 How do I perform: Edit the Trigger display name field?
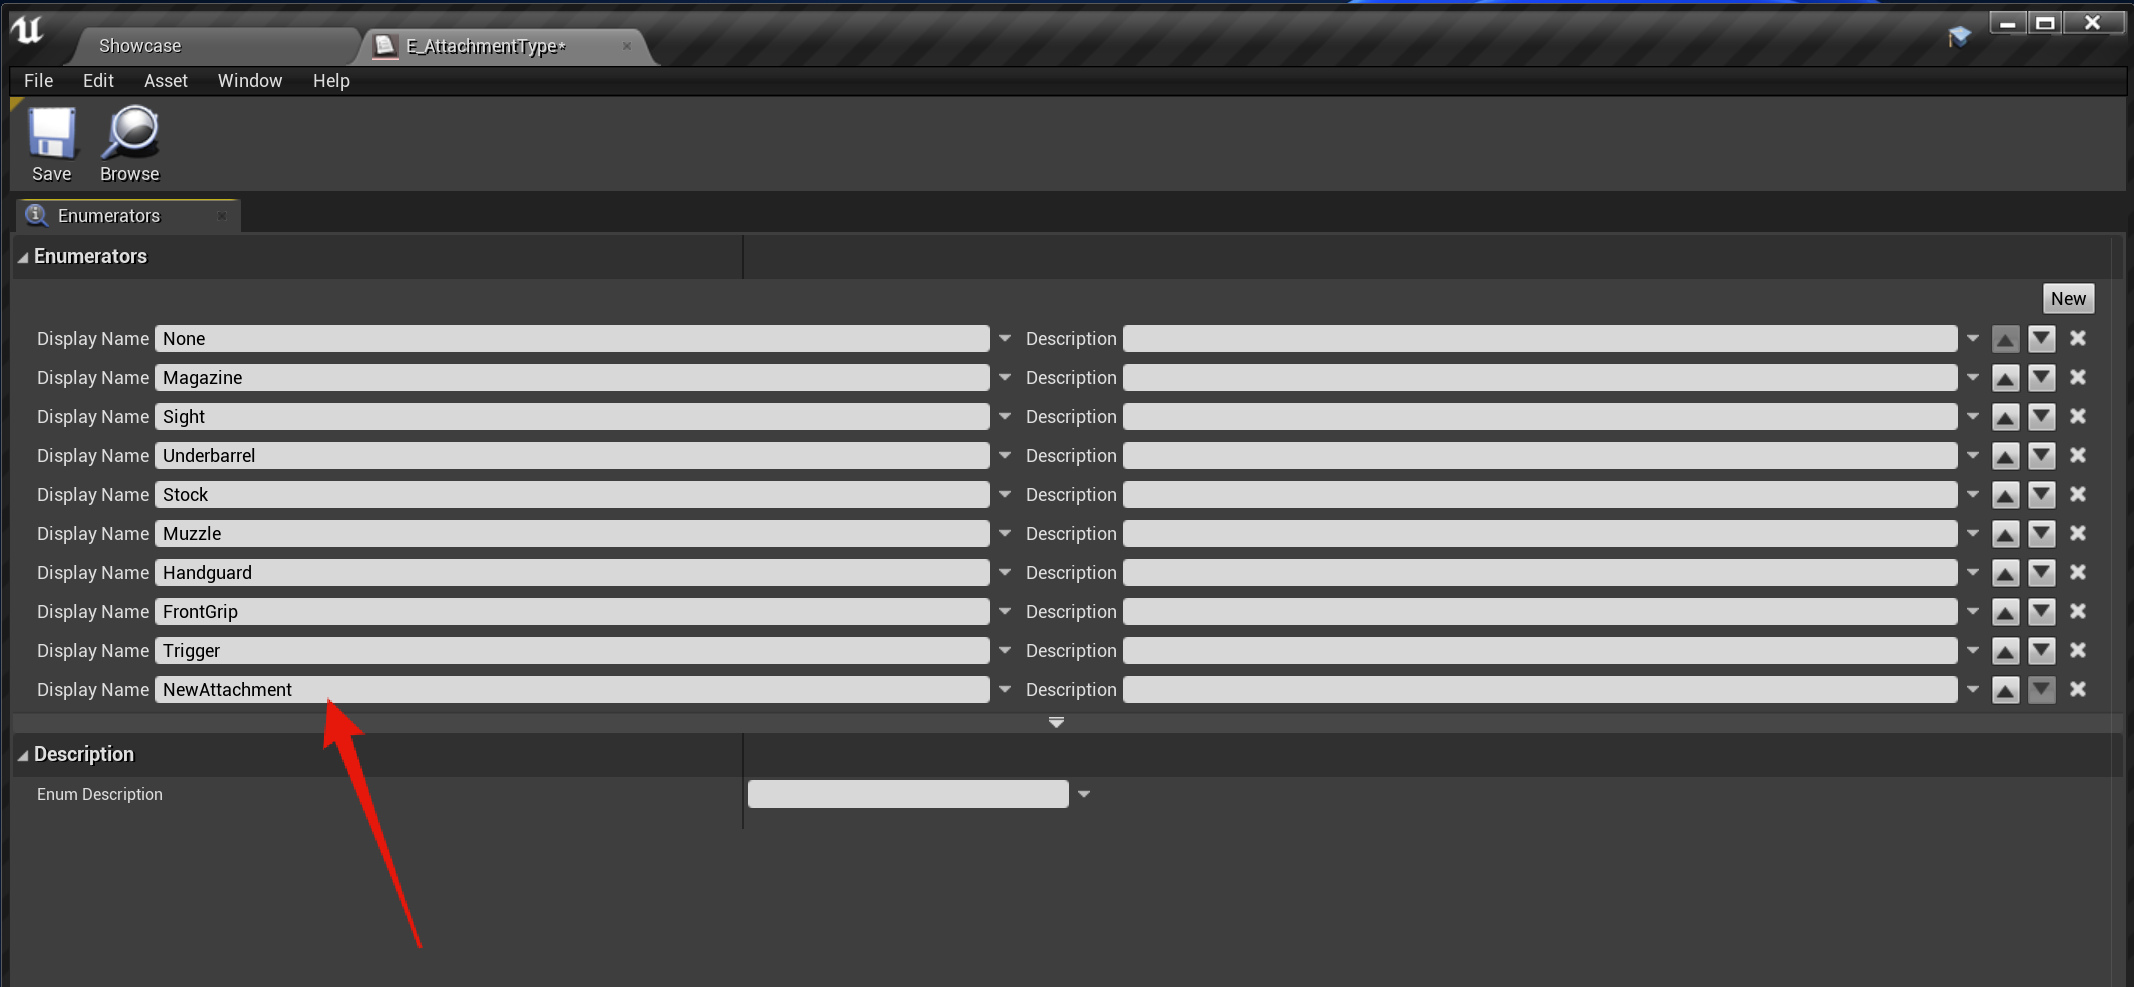pyautogui.click(x=572, y=651)
